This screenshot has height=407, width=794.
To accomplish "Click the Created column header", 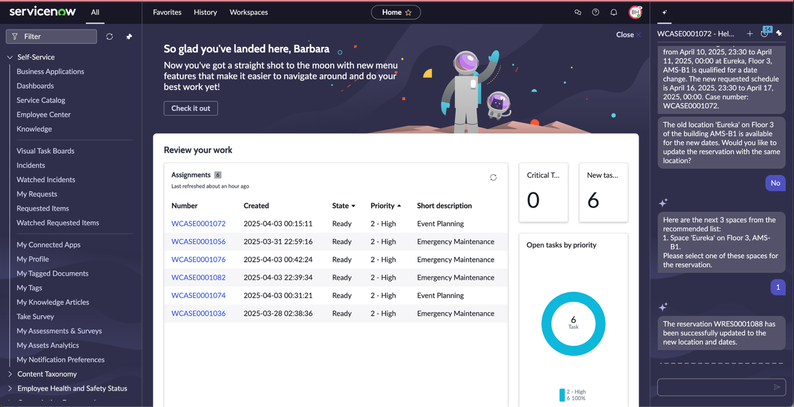I will click(256, 206).
